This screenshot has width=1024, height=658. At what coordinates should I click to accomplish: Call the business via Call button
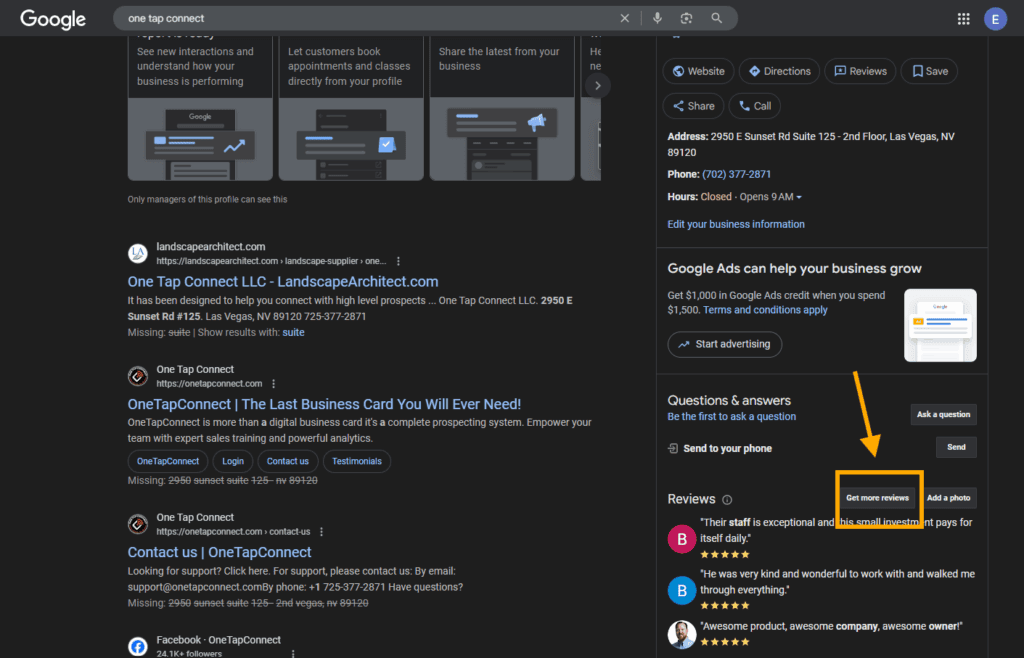[754, 106]
